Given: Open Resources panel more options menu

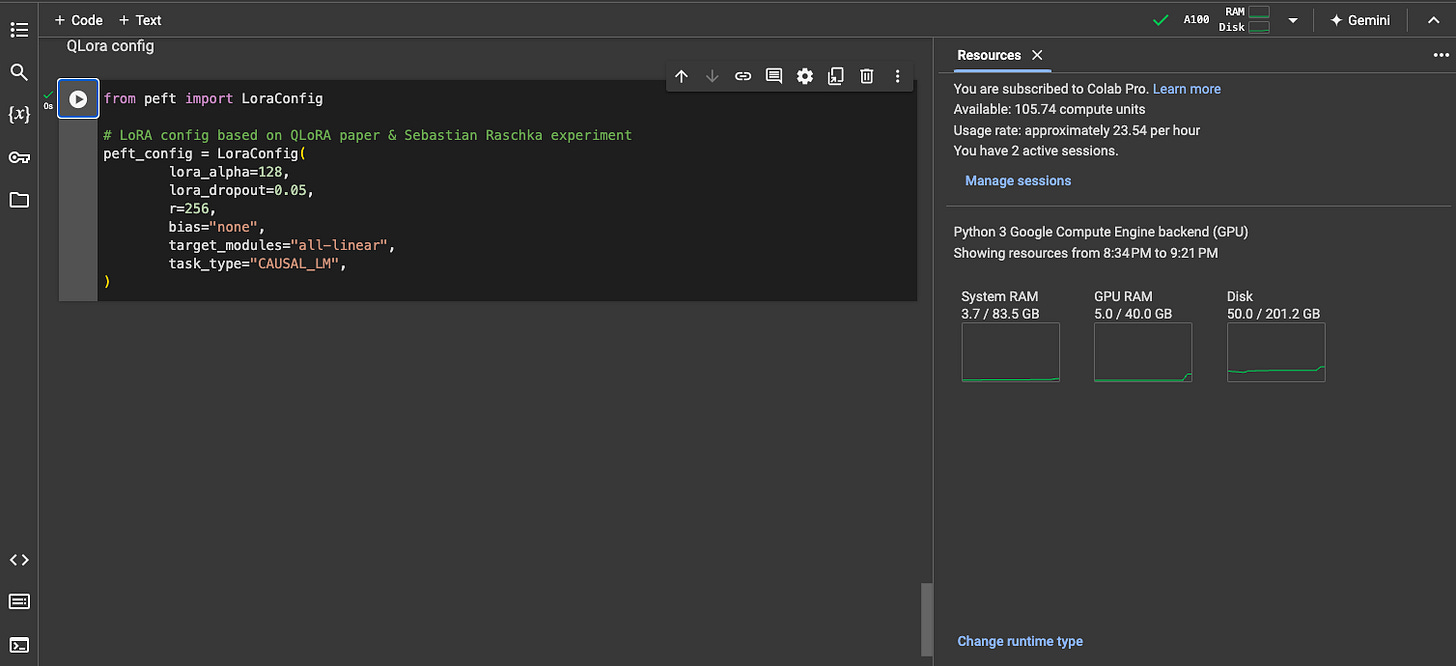Looking at the screenshot, I should point(1441,55).
